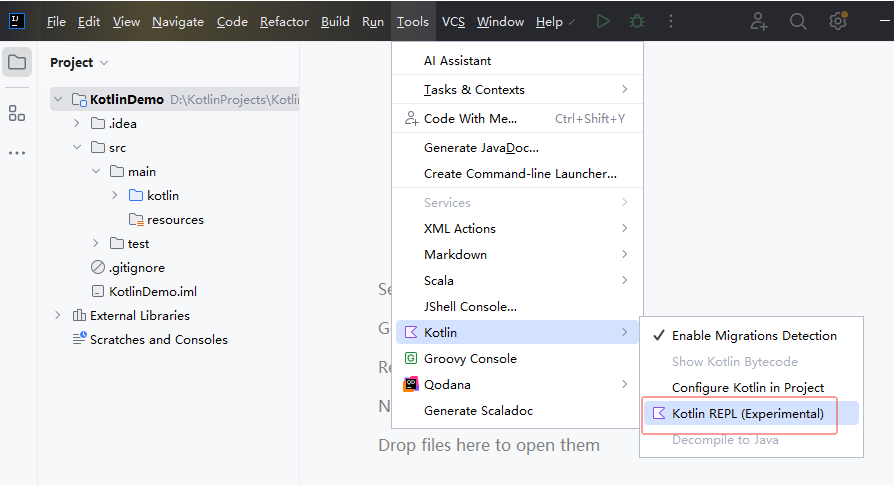
Task: Collapse the main folder node
Action: (x=96, y=171)
